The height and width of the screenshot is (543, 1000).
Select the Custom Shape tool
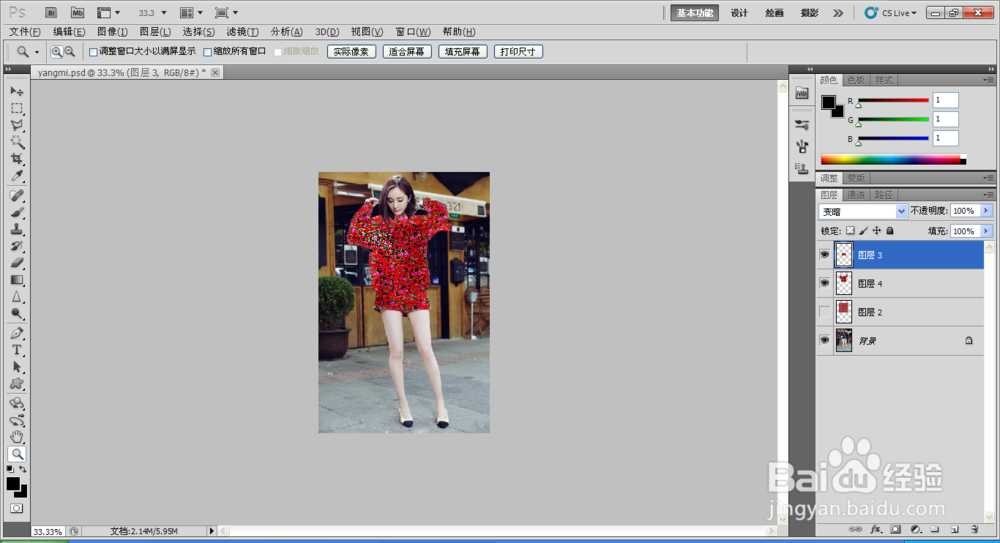17,384
